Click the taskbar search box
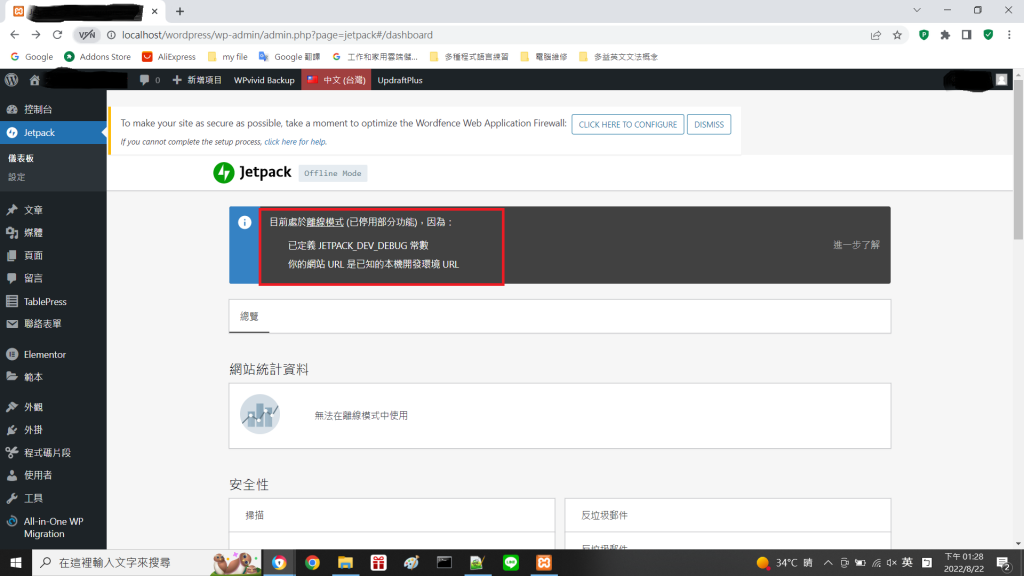This screenshot has height=576, width=1024. tap(147, 562)
